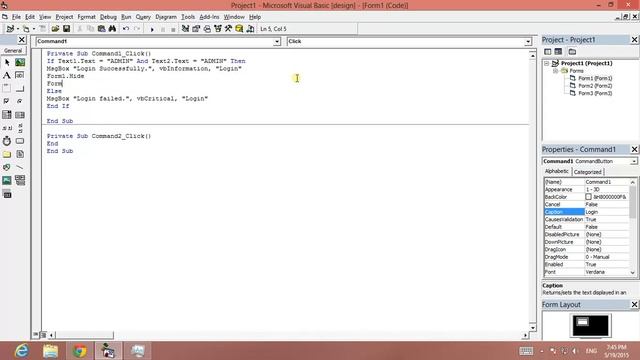This screenshot has height=360, width=640.
Task: Collapse the Project1 tree node
Action: coord(547,63)
